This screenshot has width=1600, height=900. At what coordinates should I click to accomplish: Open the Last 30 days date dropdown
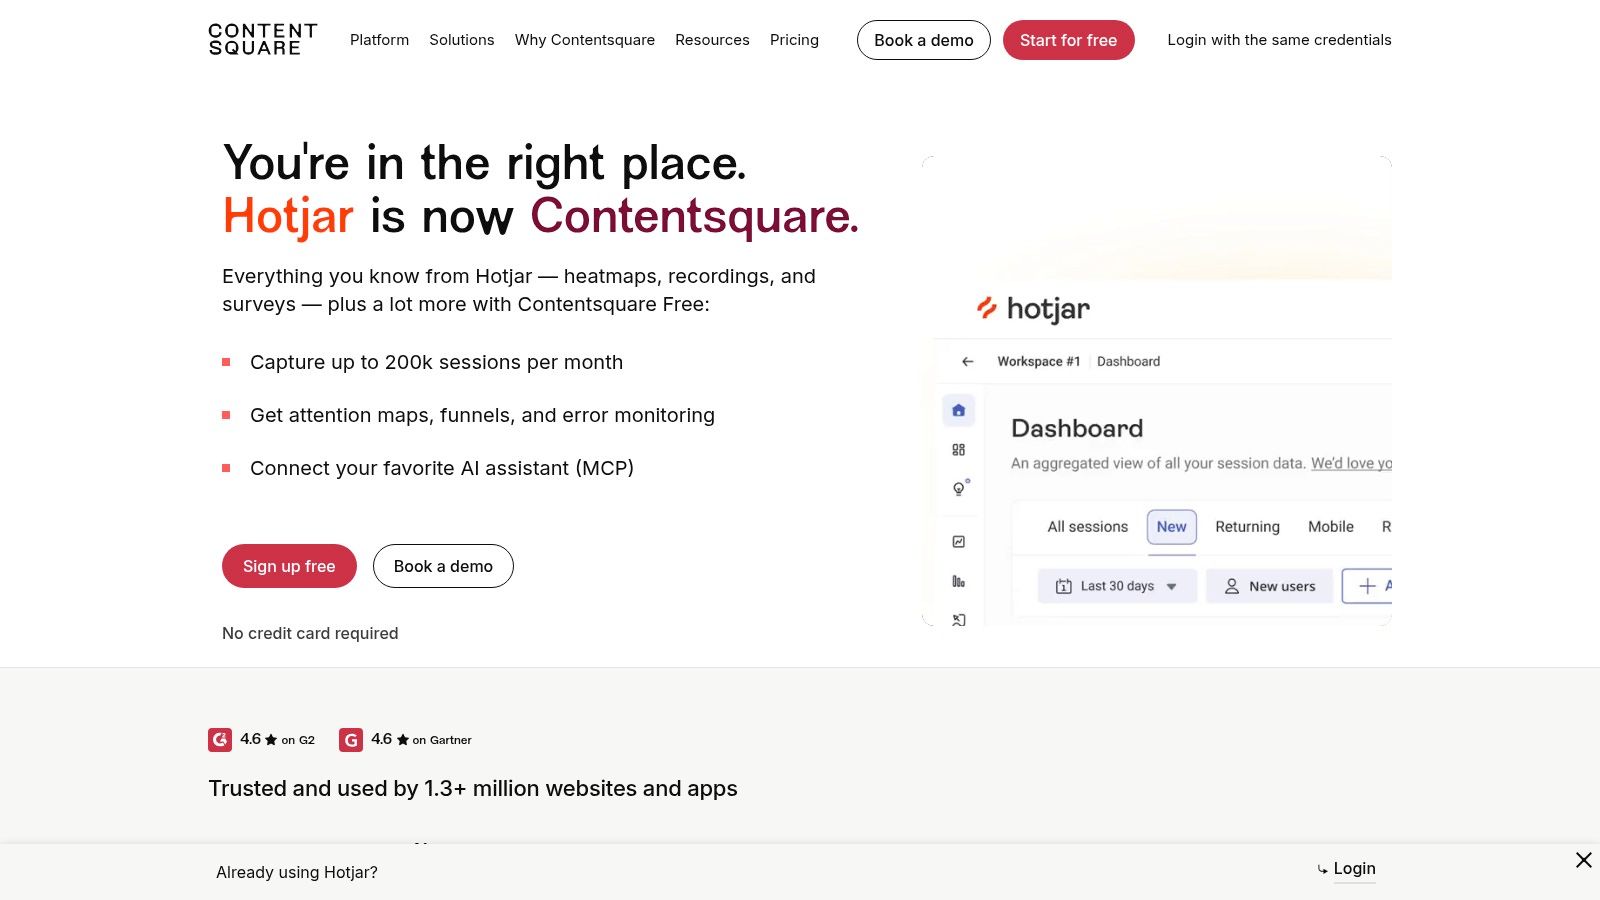pos(1117,586)
